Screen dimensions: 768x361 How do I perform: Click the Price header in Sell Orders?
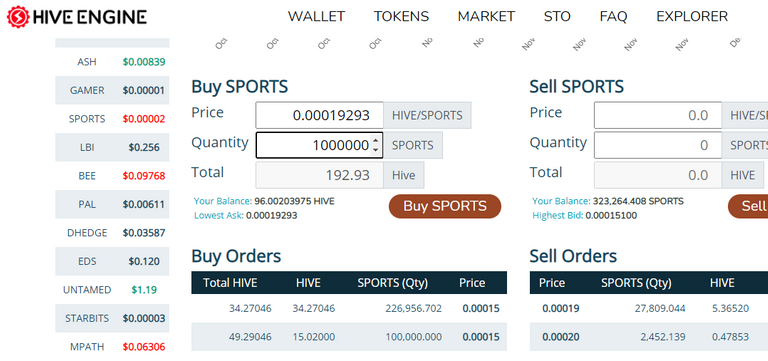(x=552, y=283)
